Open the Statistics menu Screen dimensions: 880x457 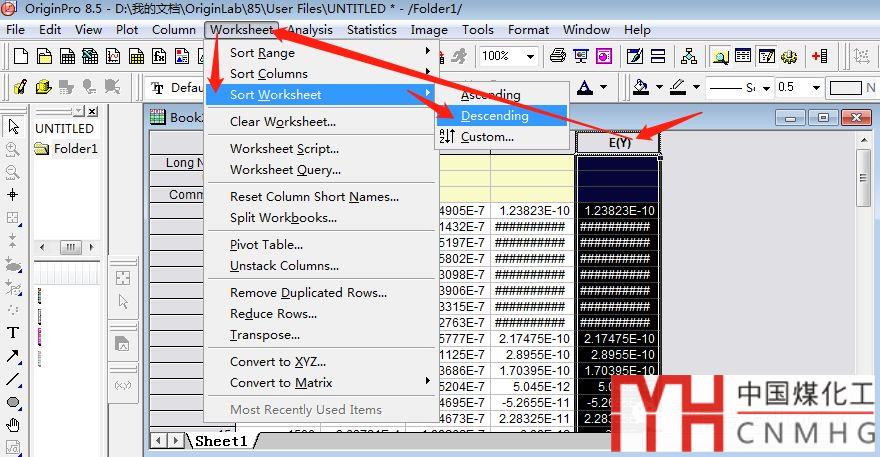coord(372,30)
